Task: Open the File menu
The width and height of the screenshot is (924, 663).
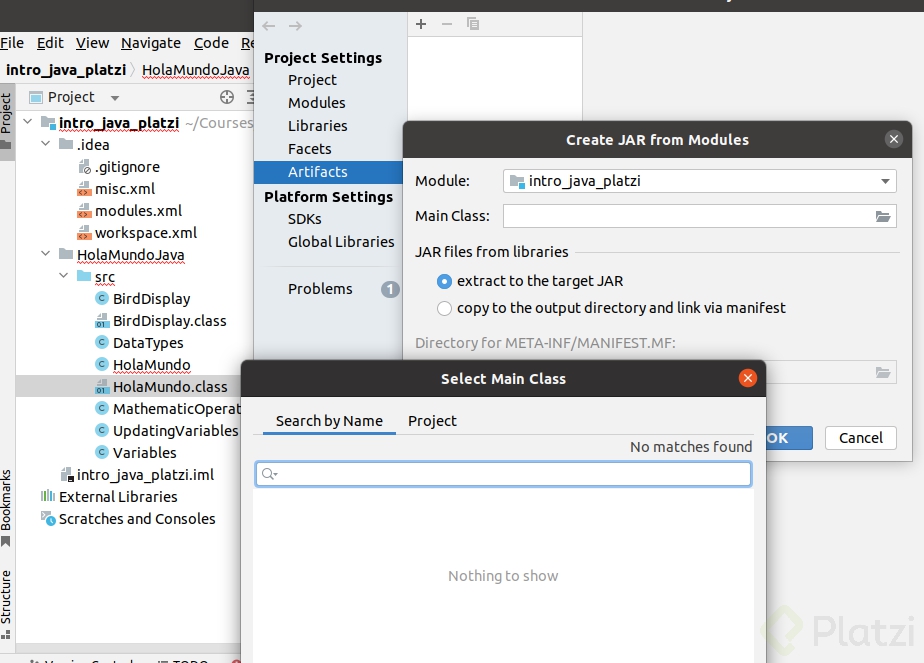Action: 12,43
